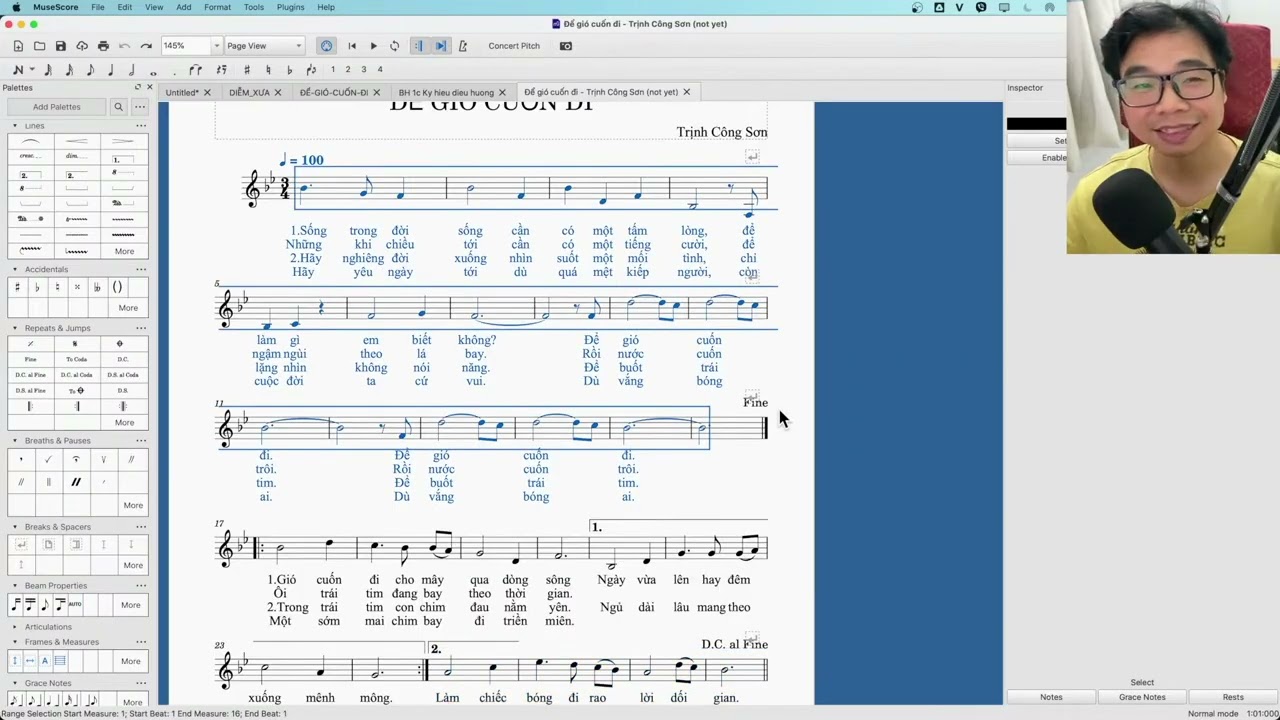This screenshot has width=1280, height=720.
Task: Collapse the Beam Properties palette
Action: tap(14, 585)
